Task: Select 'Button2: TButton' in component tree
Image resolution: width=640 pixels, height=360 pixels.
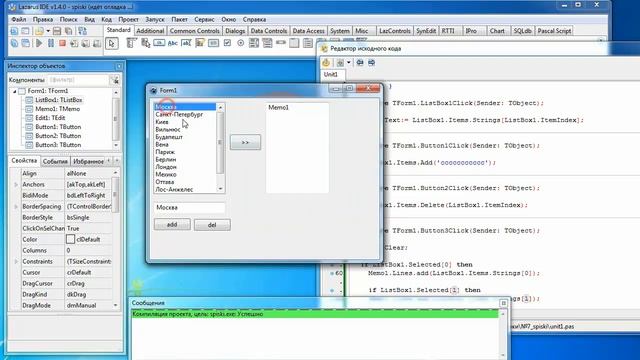Action: click(x=58, y=136)
